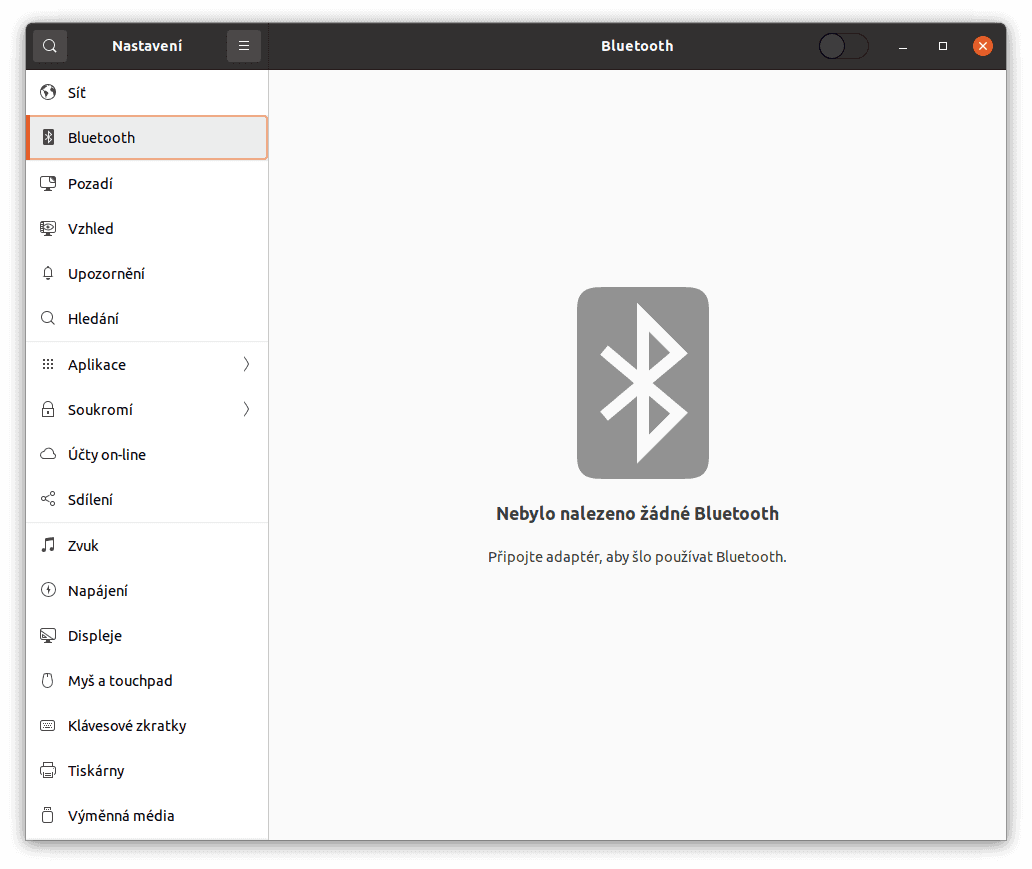Select Tiskárny in the sidebar
The image size is (1032, 869).
[147, 770]
